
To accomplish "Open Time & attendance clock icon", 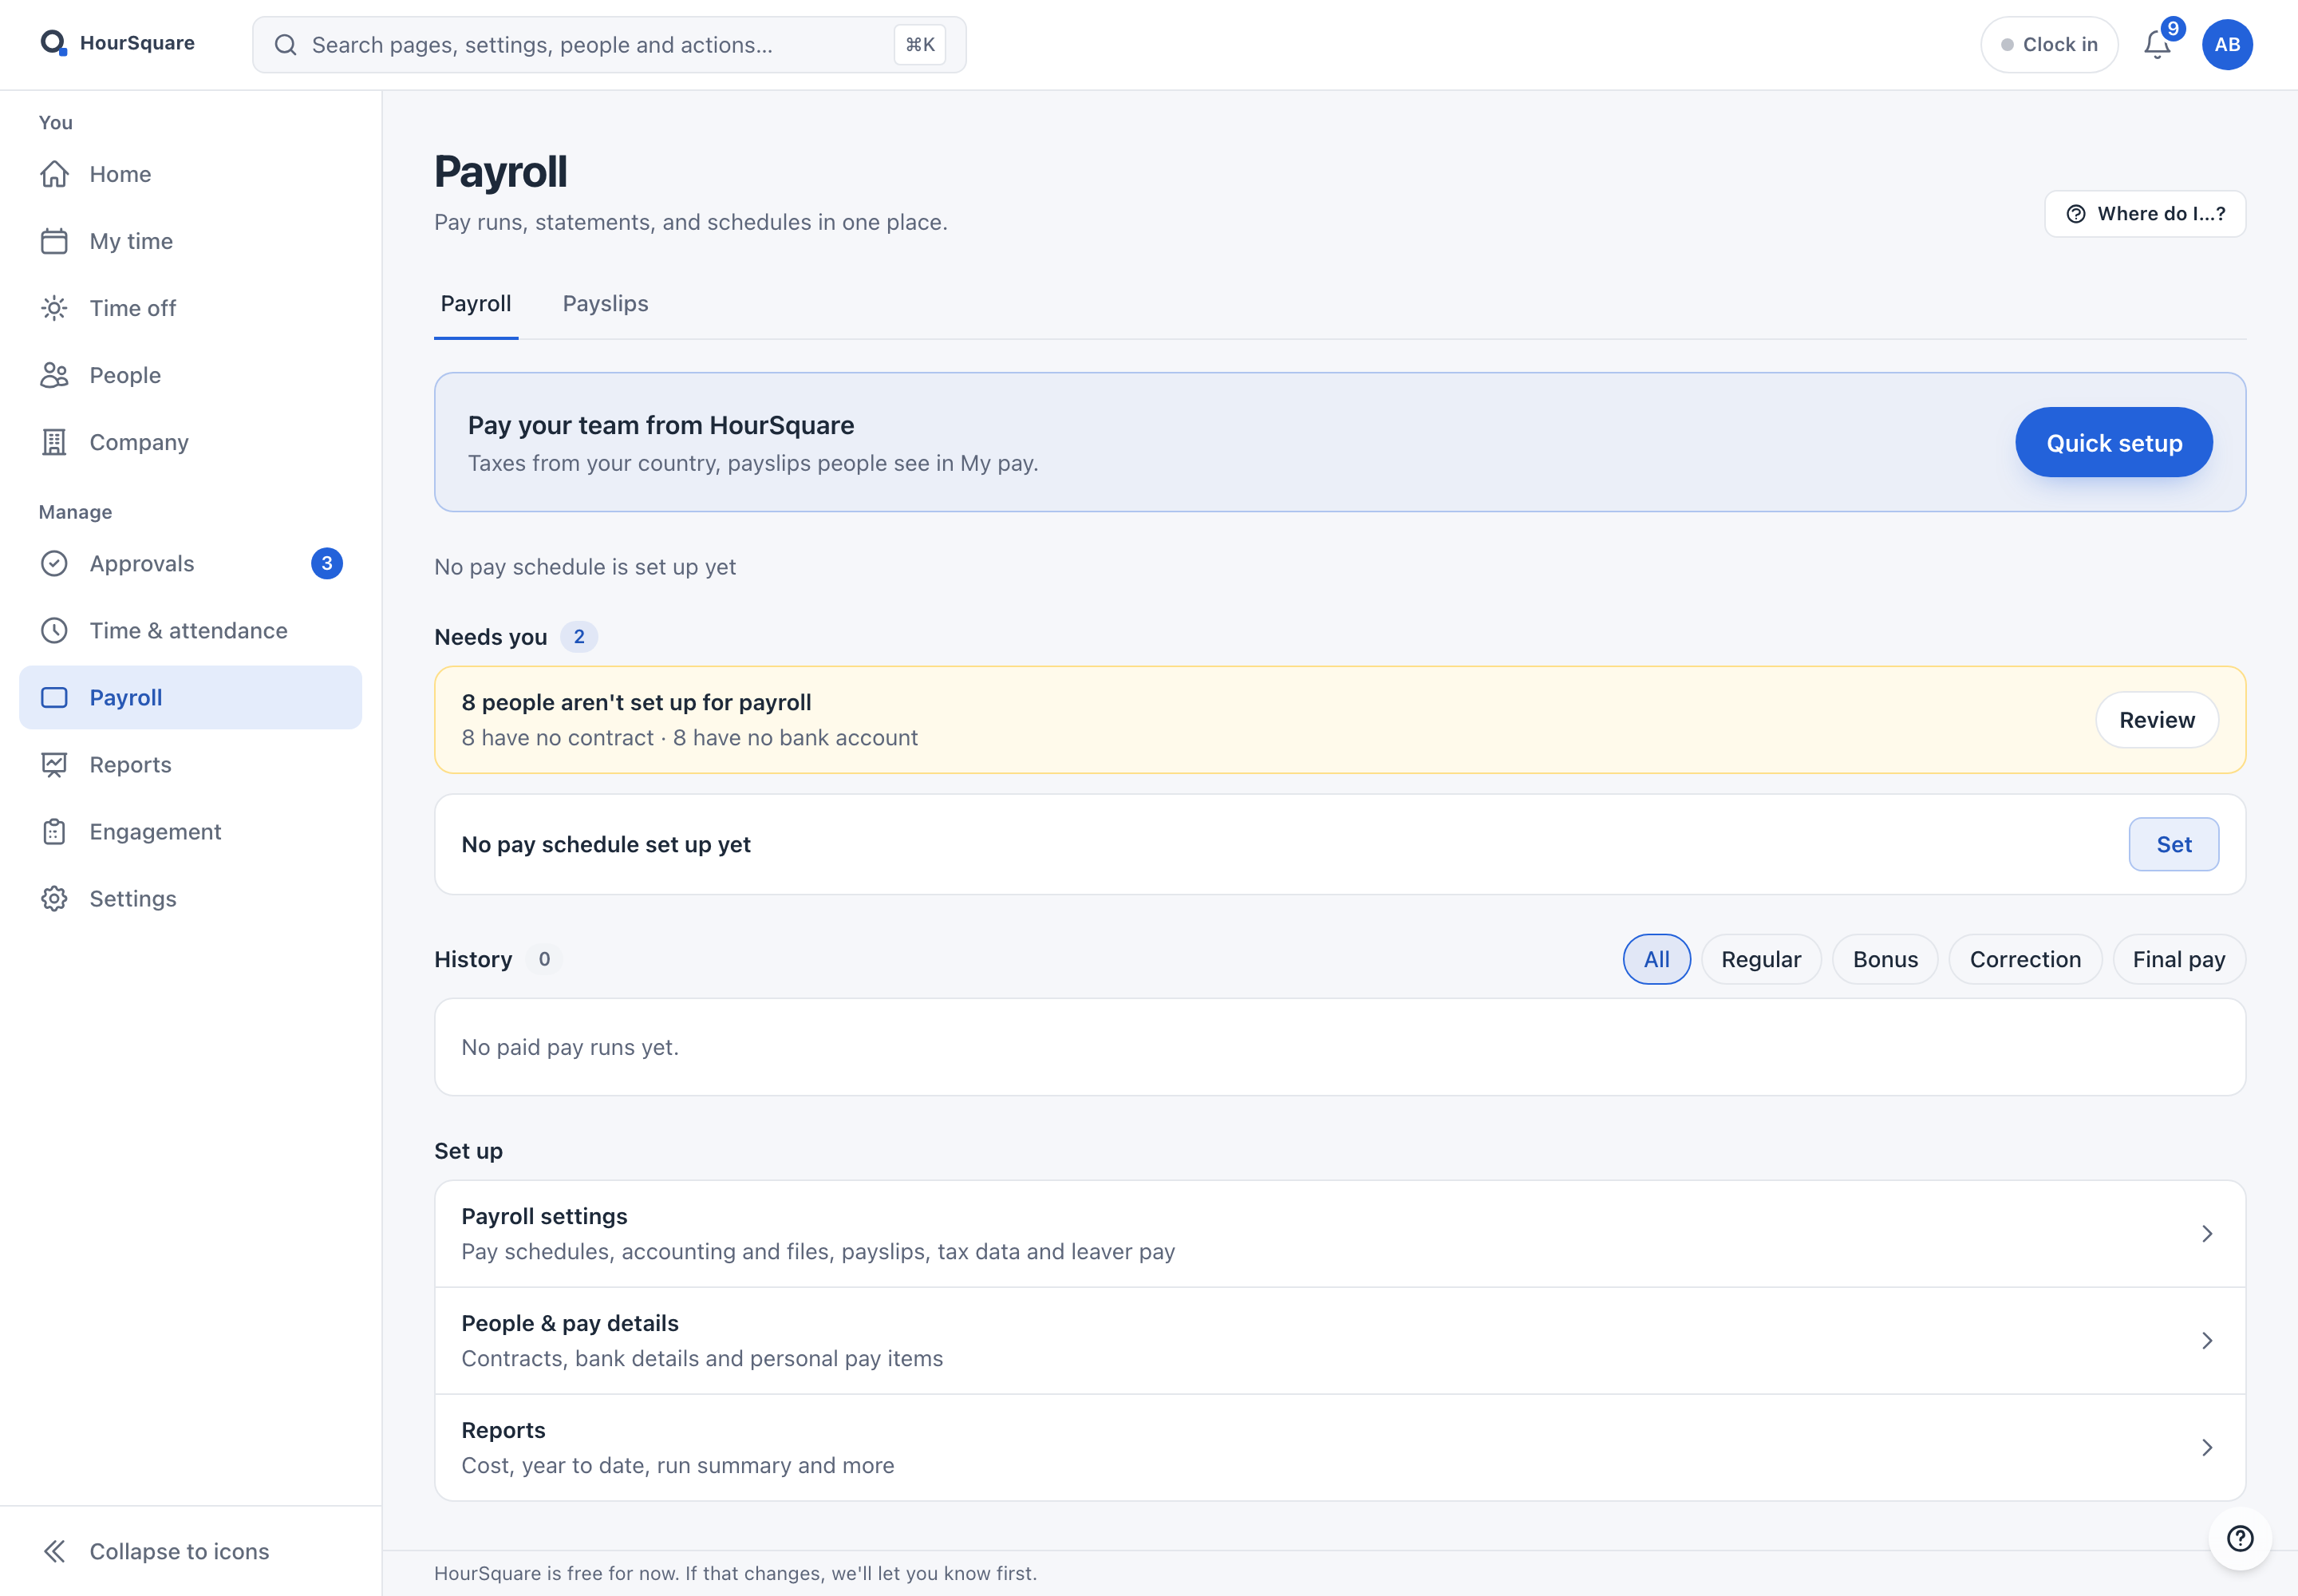I will coord(54,630).
